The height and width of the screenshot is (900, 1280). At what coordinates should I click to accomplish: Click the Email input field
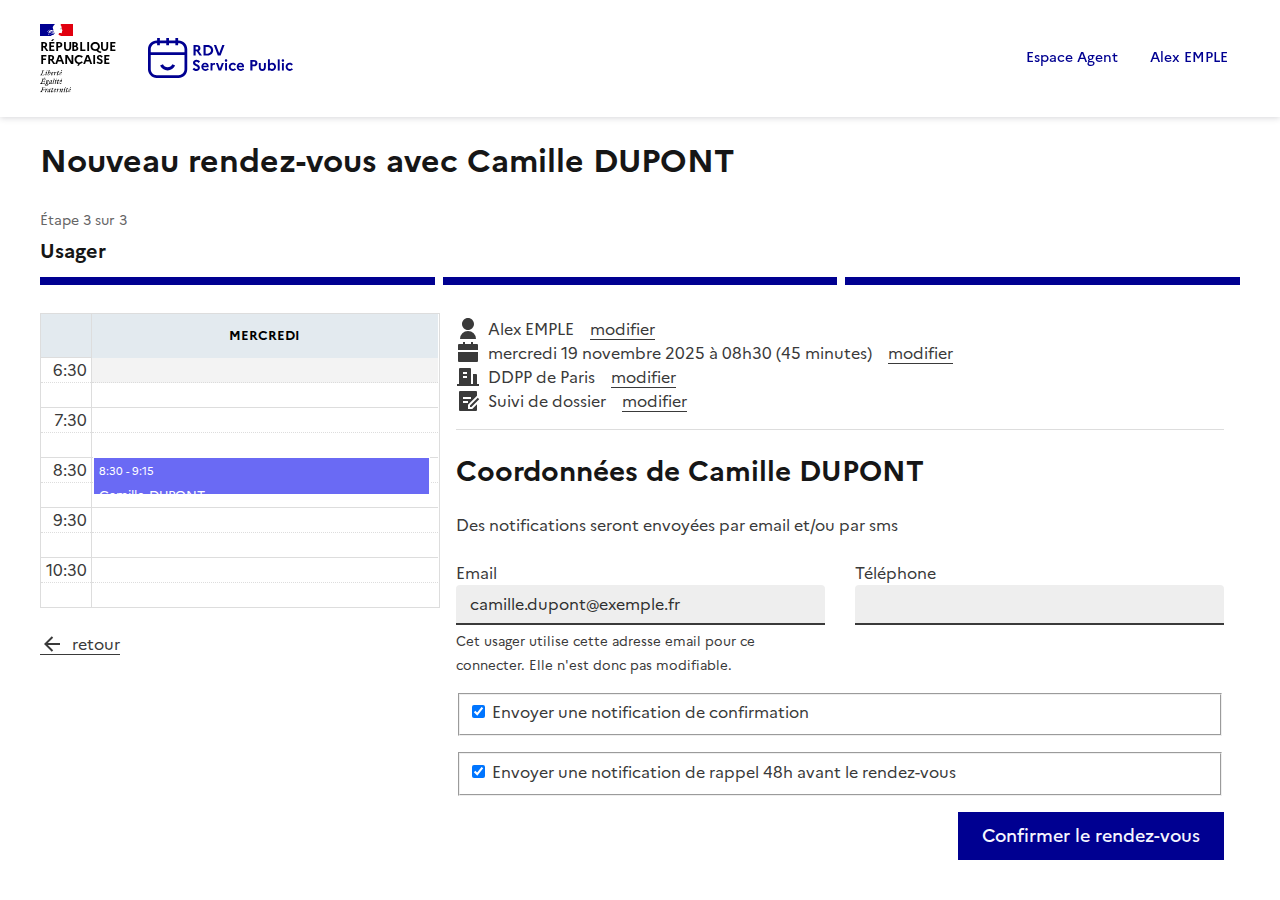(640, 604)
